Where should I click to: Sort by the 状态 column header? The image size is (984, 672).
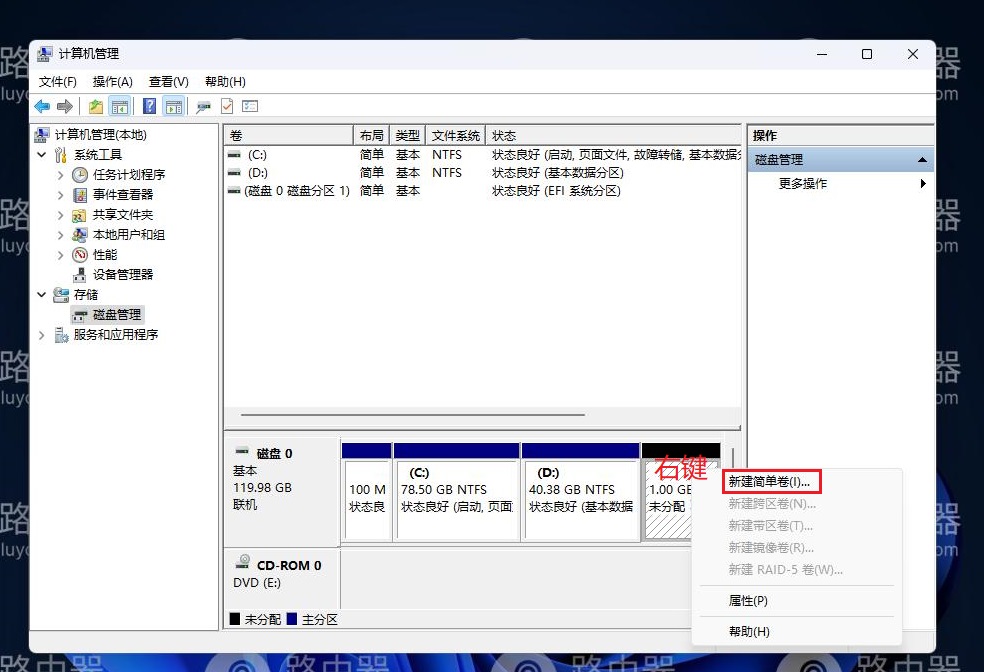point(613,136)
